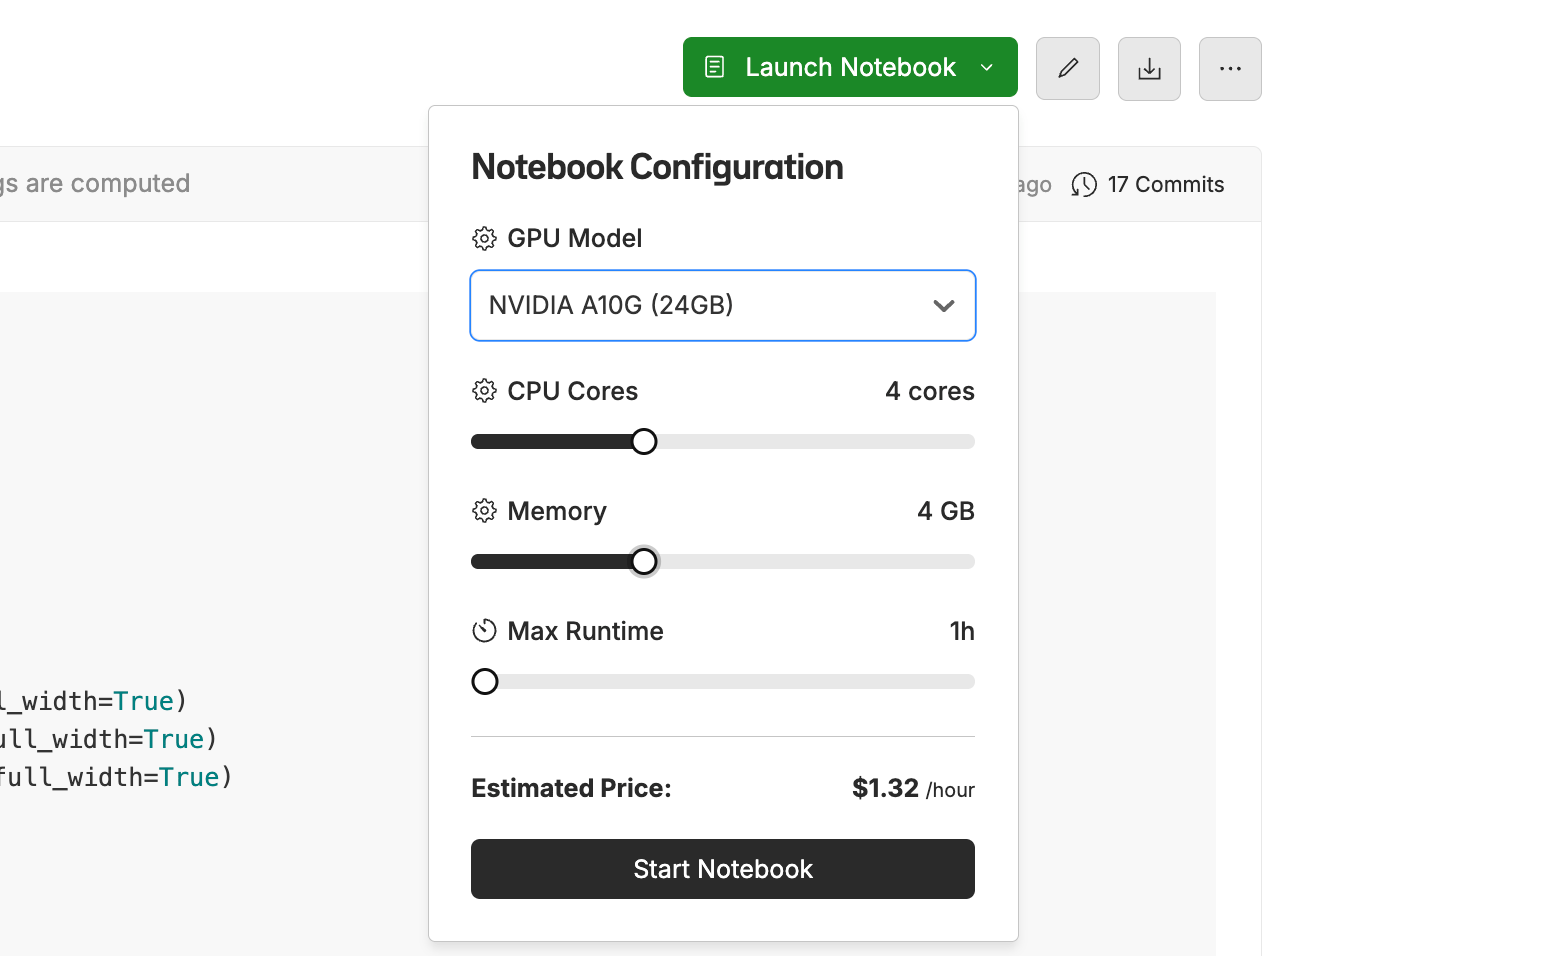The image size is (1556, 956).
Task: Click the Estimated Price $1.32 value
Action: [x=885, y=788]
